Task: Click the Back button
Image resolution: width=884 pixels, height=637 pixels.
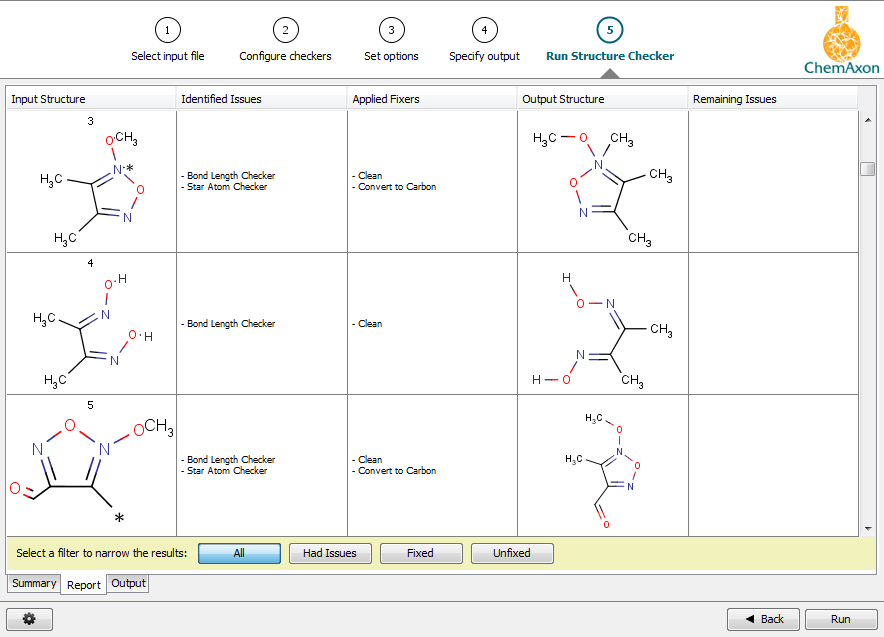Action: click(763, 618)
